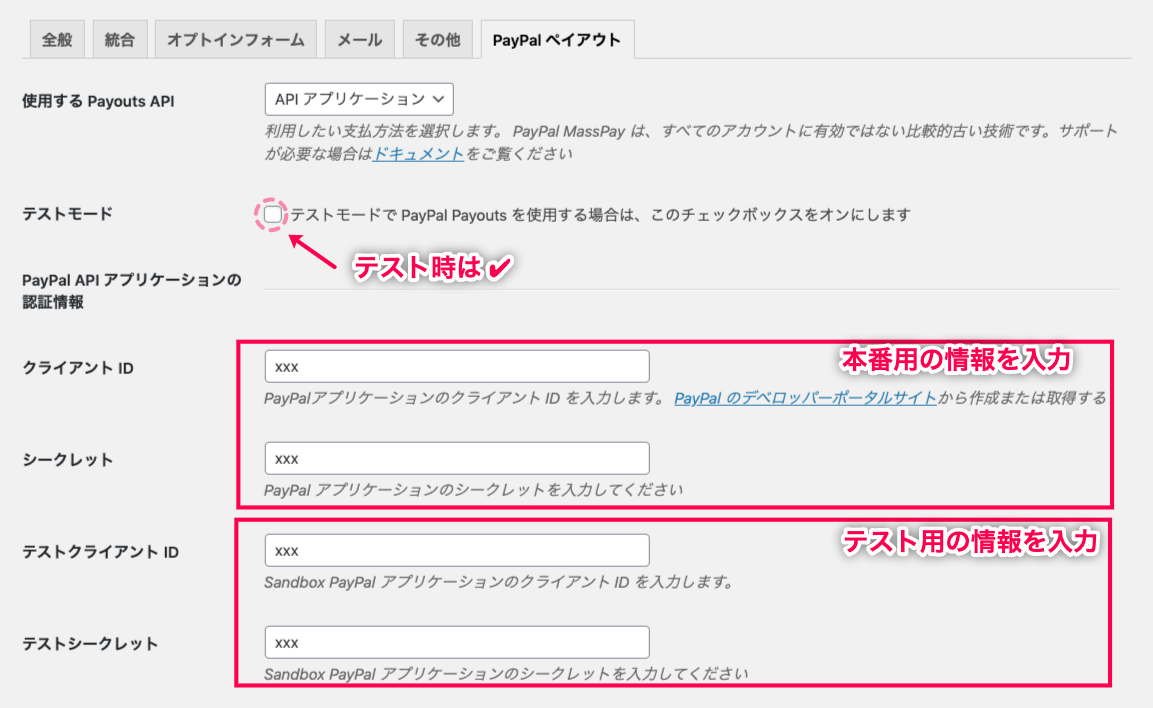Focus the クライアント ID input field
This screenshot has width=1153, height=708.
457,366
